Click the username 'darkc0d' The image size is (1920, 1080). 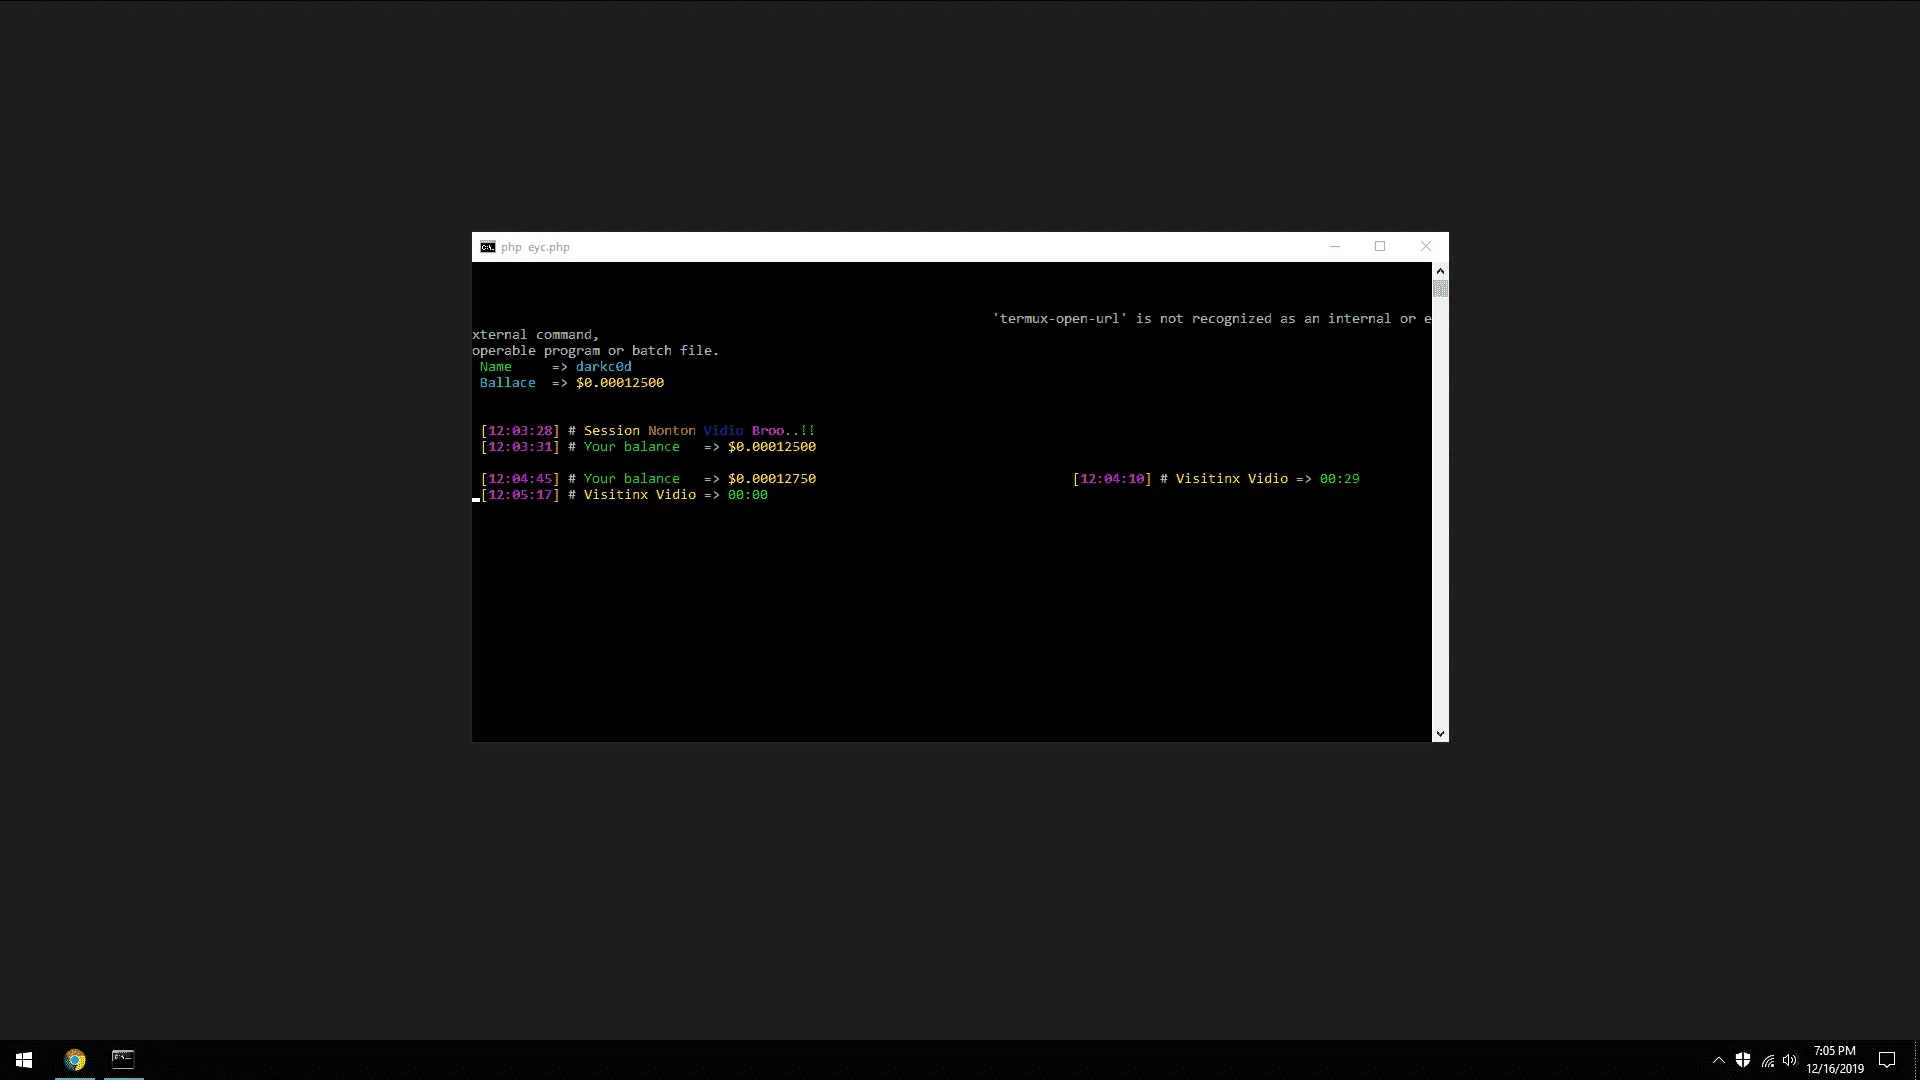[604, 367]
